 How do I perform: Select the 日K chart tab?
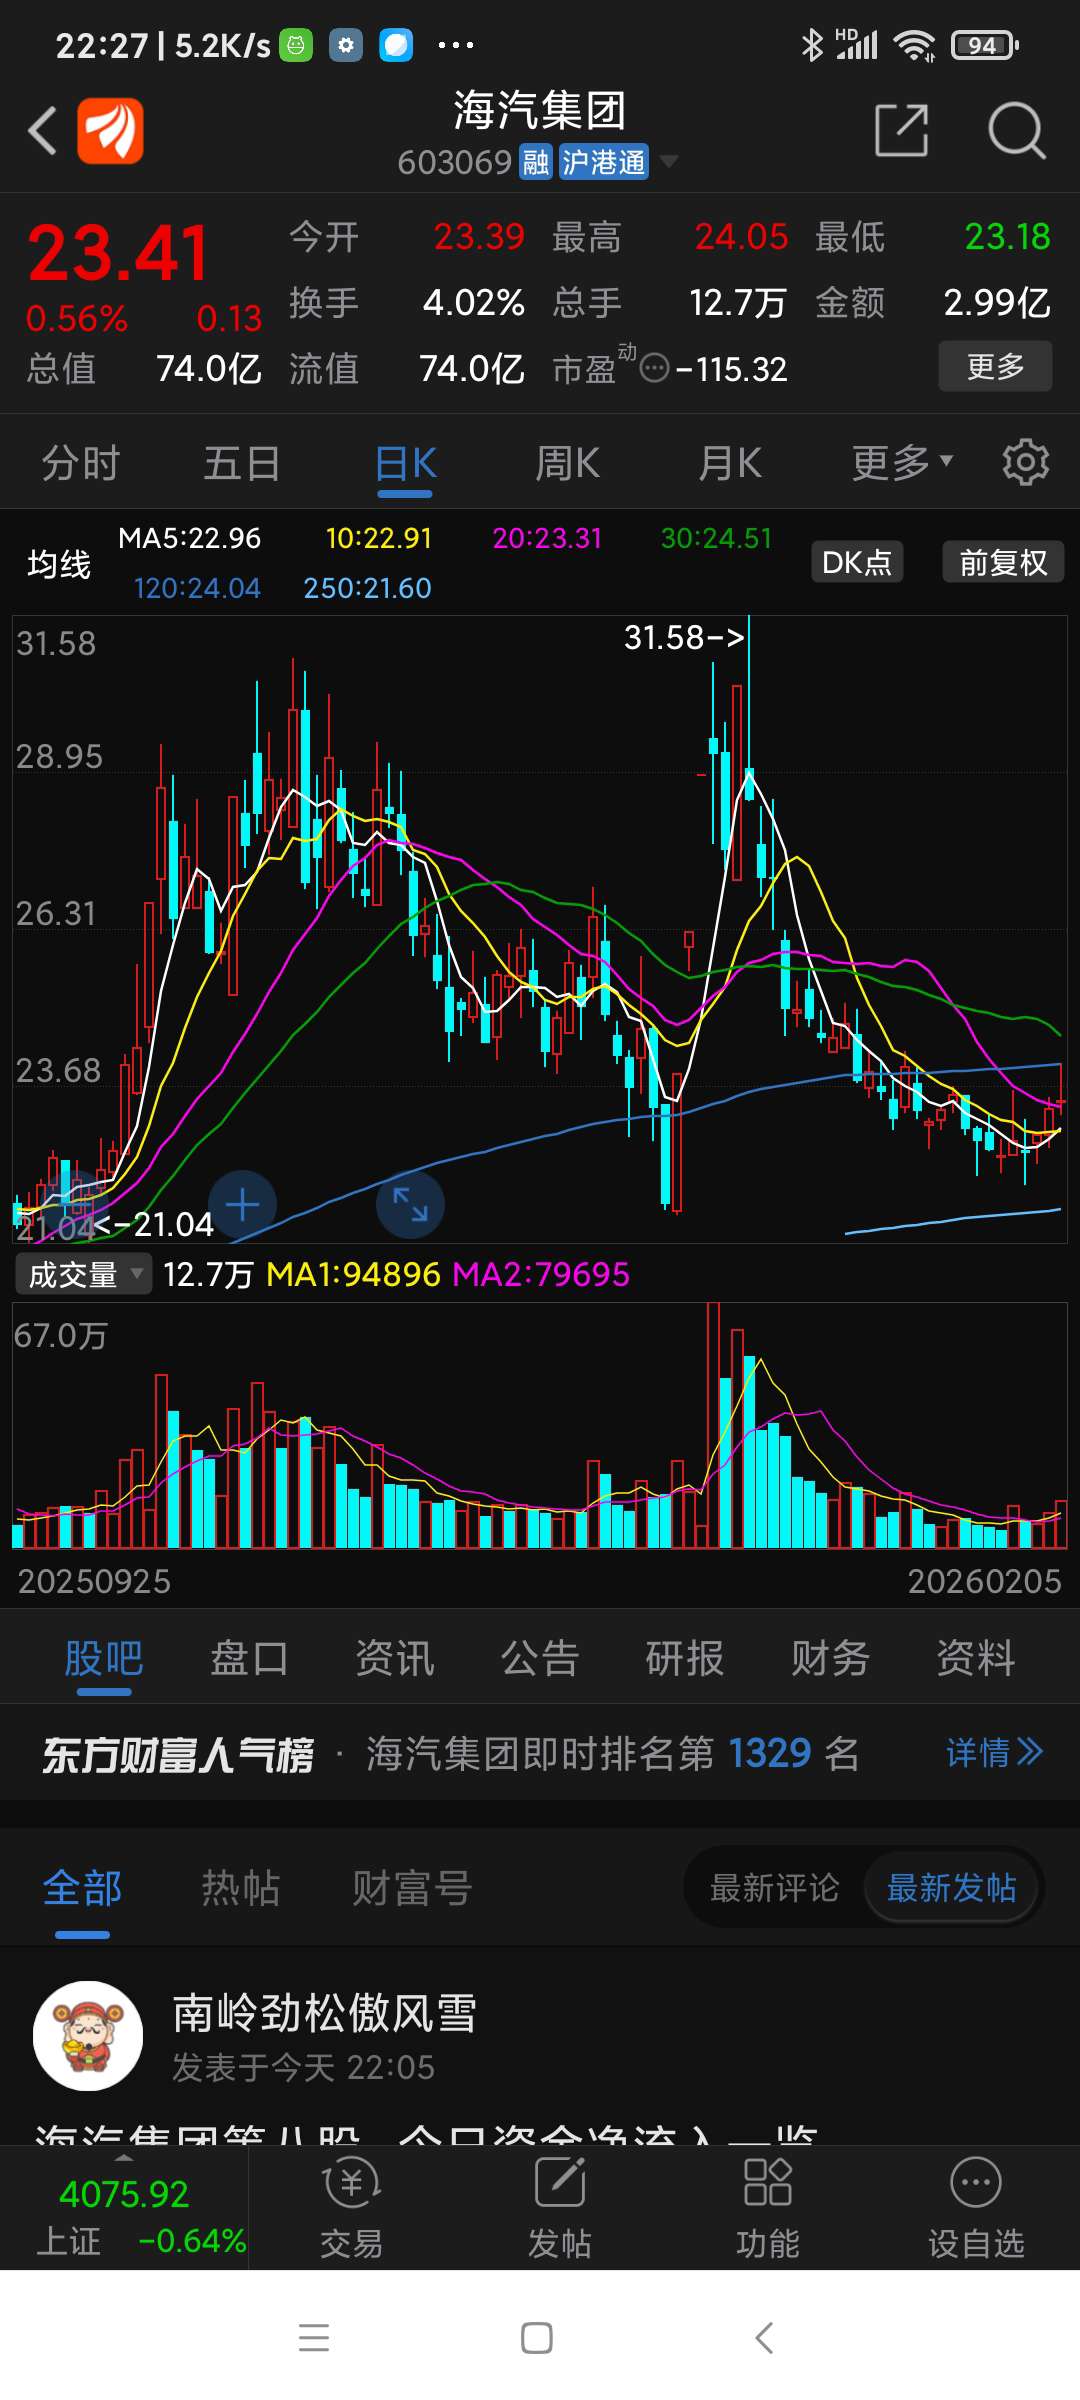tap(405, 463)
